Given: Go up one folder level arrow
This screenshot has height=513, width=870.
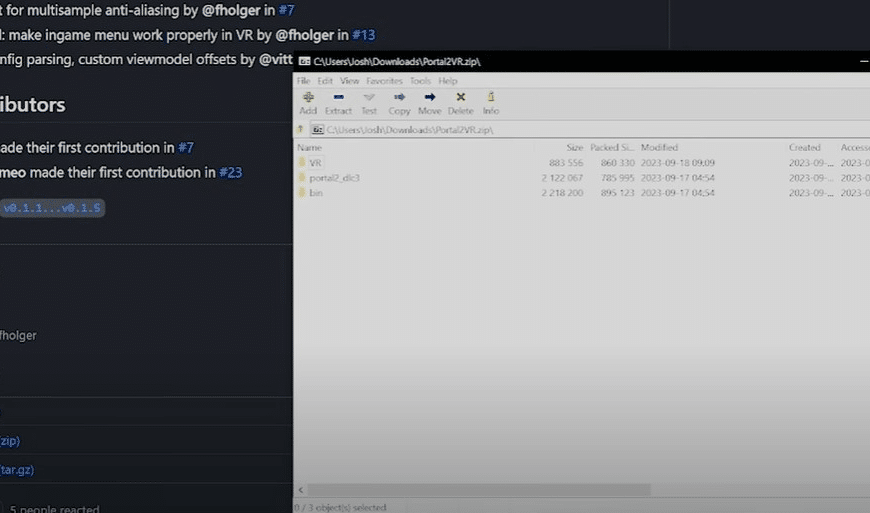Looking at the screenshot, I should (x=300, y=129).
